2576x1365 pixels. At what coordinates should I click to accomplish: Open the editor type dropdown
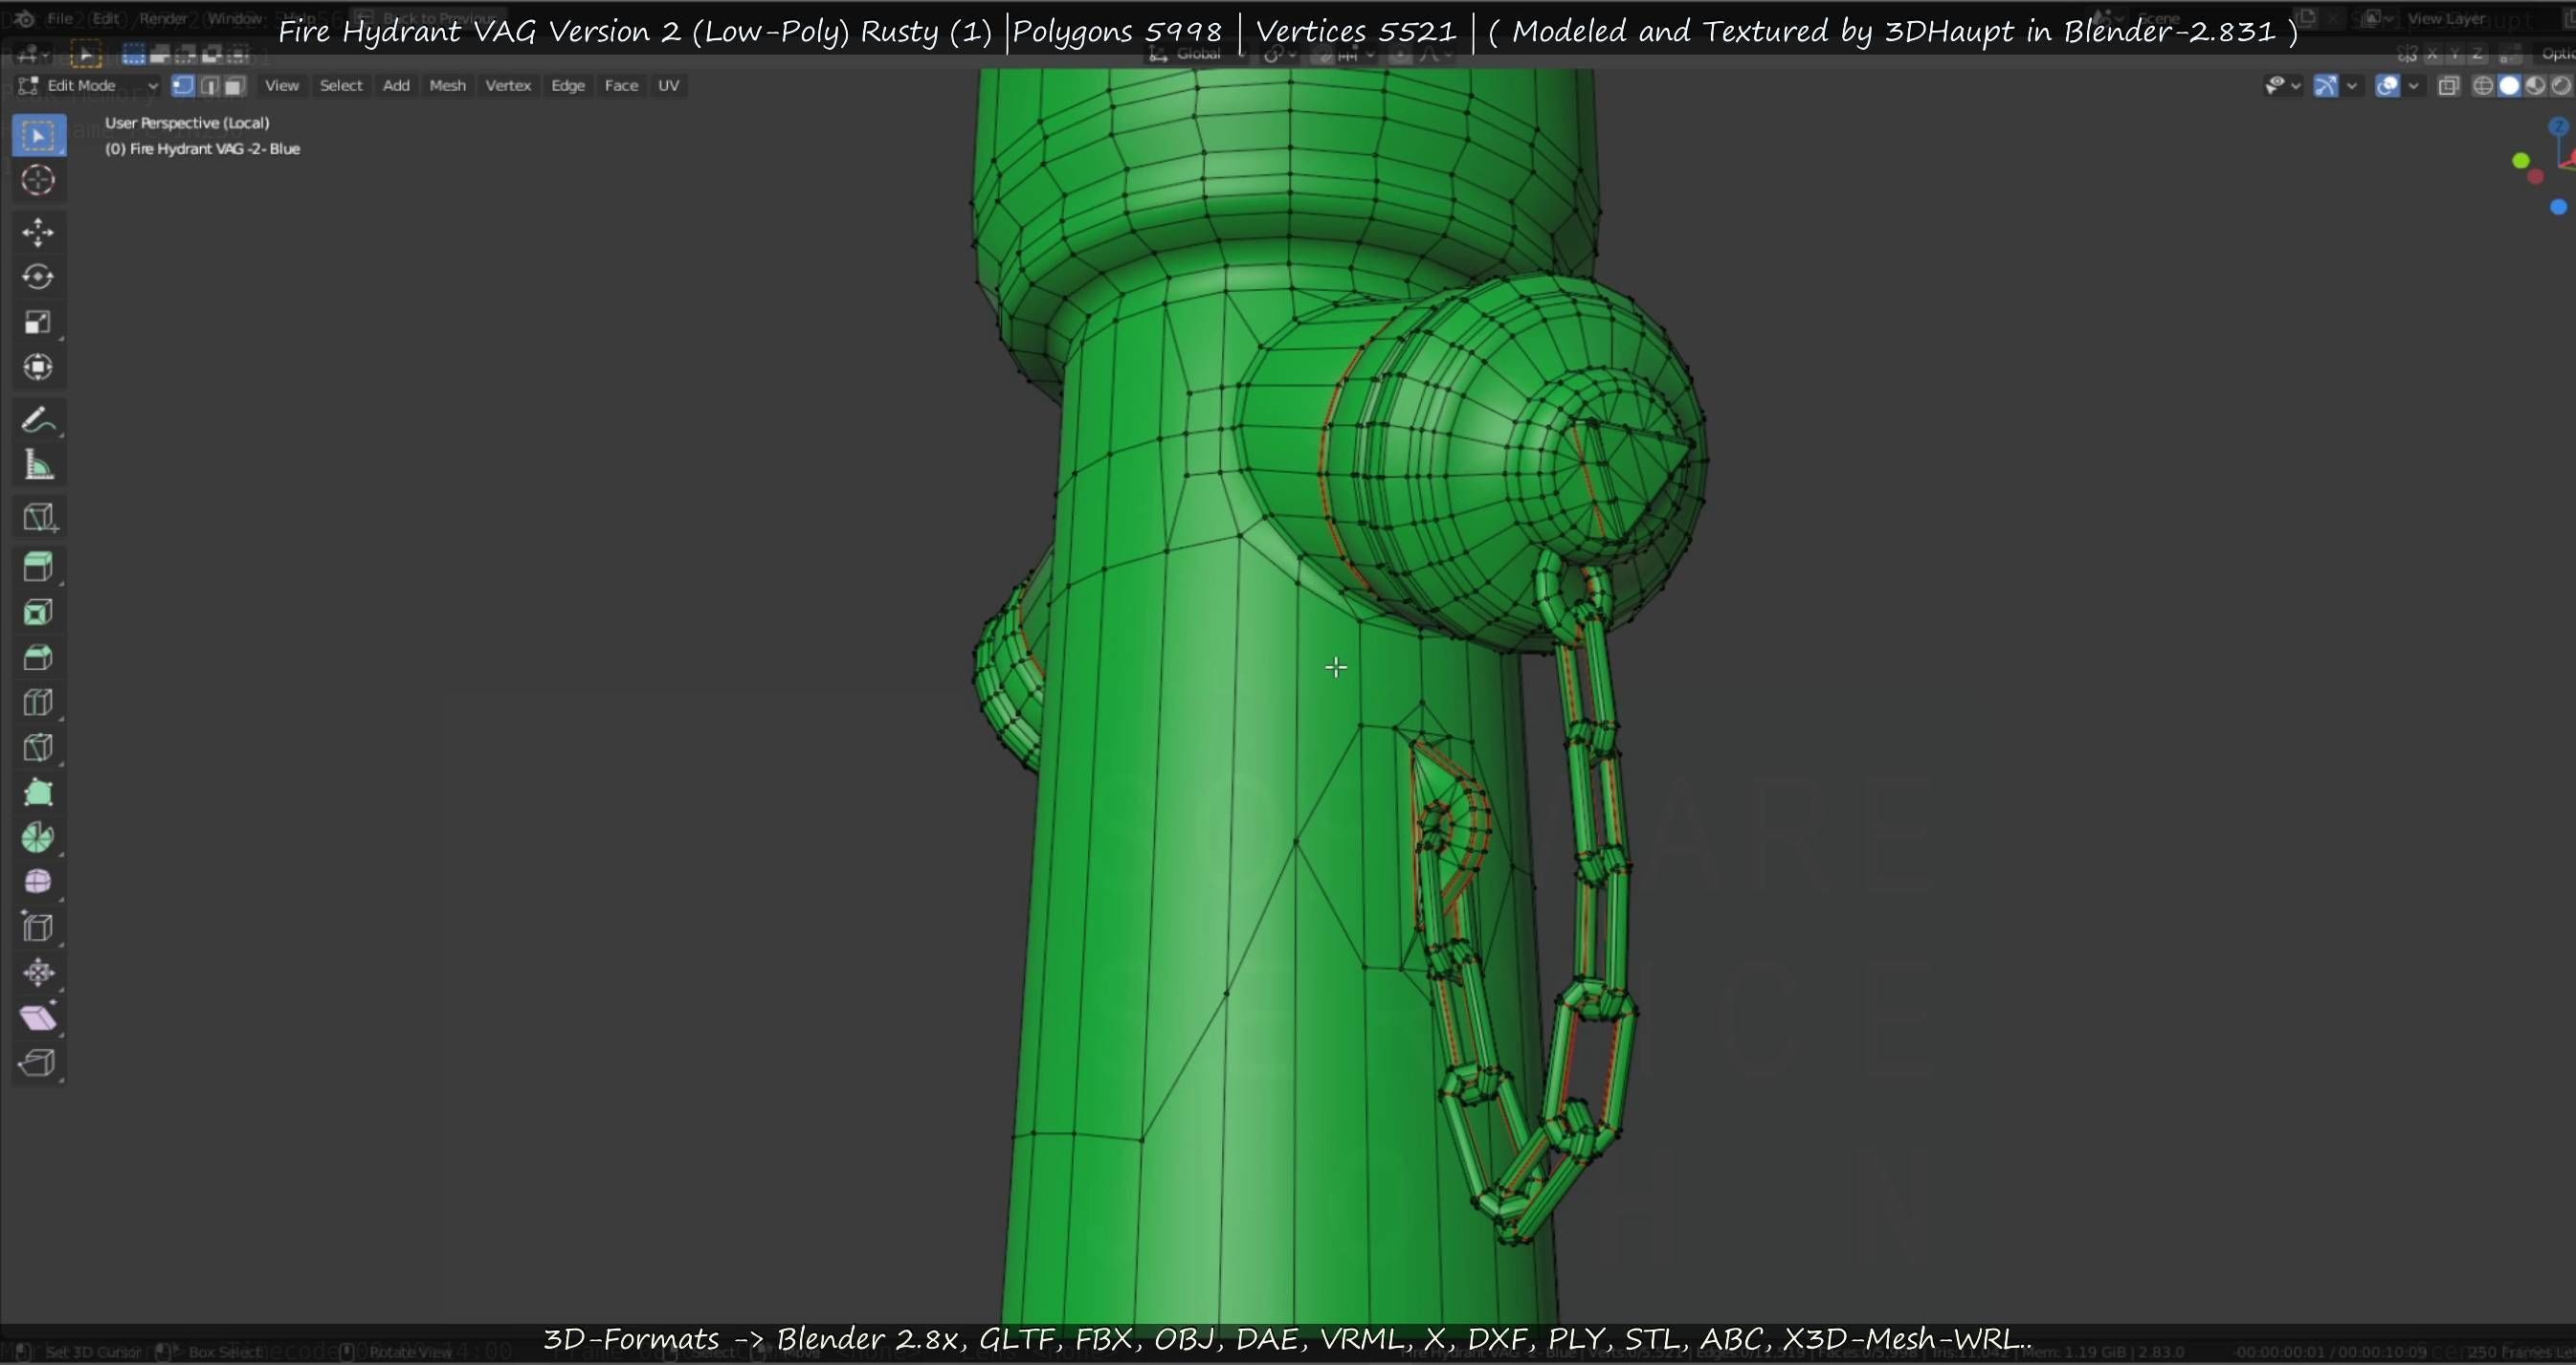pyautogui.click(x=34, y=54)
